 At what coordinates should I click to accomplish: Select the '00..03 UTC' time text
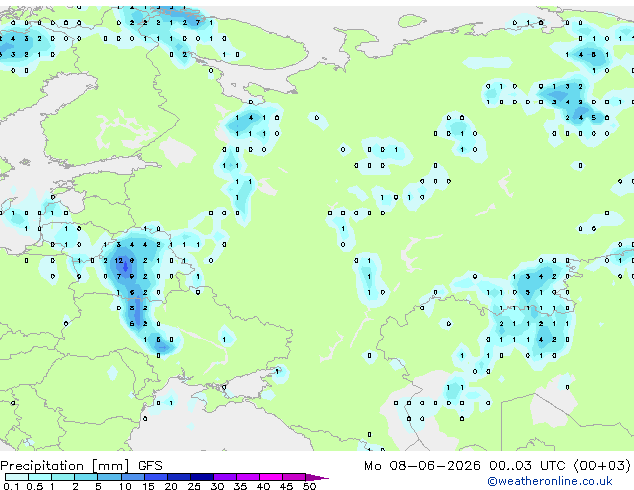pyautogui.click(x=527, y=466)
